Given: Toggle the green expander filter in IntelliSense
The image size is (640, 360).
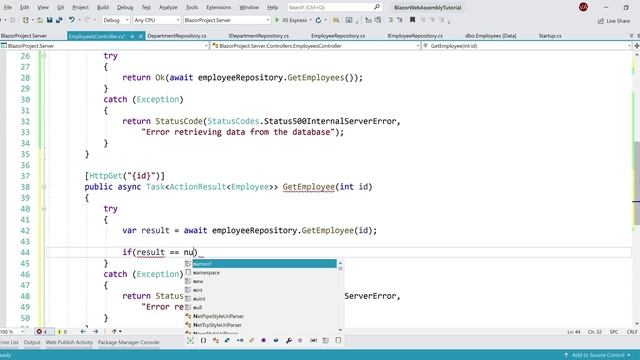Looking at the screenshot, I should click(x=190, y=340).
